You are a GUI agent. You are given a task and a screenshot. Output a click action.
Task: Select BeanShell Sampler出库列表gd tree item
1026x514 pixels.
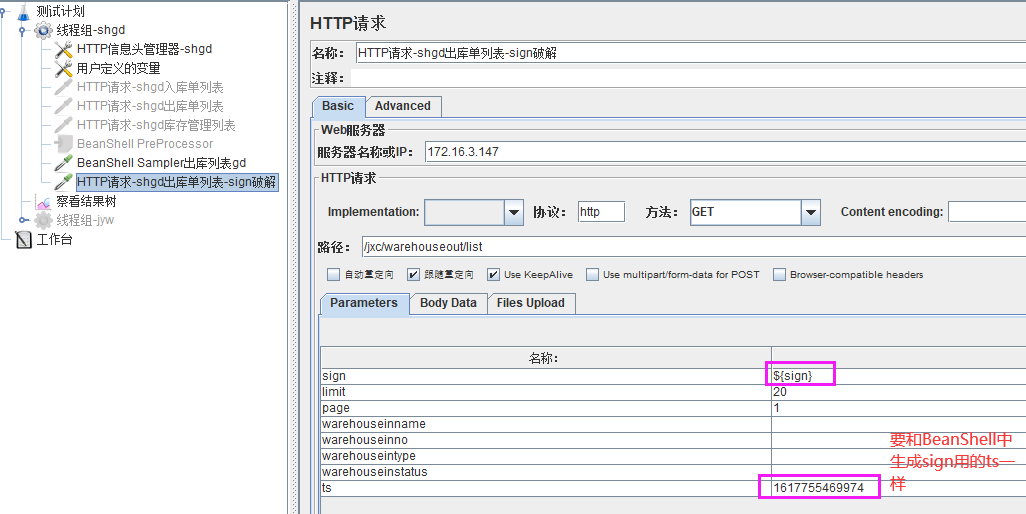[x=161, y=163]
